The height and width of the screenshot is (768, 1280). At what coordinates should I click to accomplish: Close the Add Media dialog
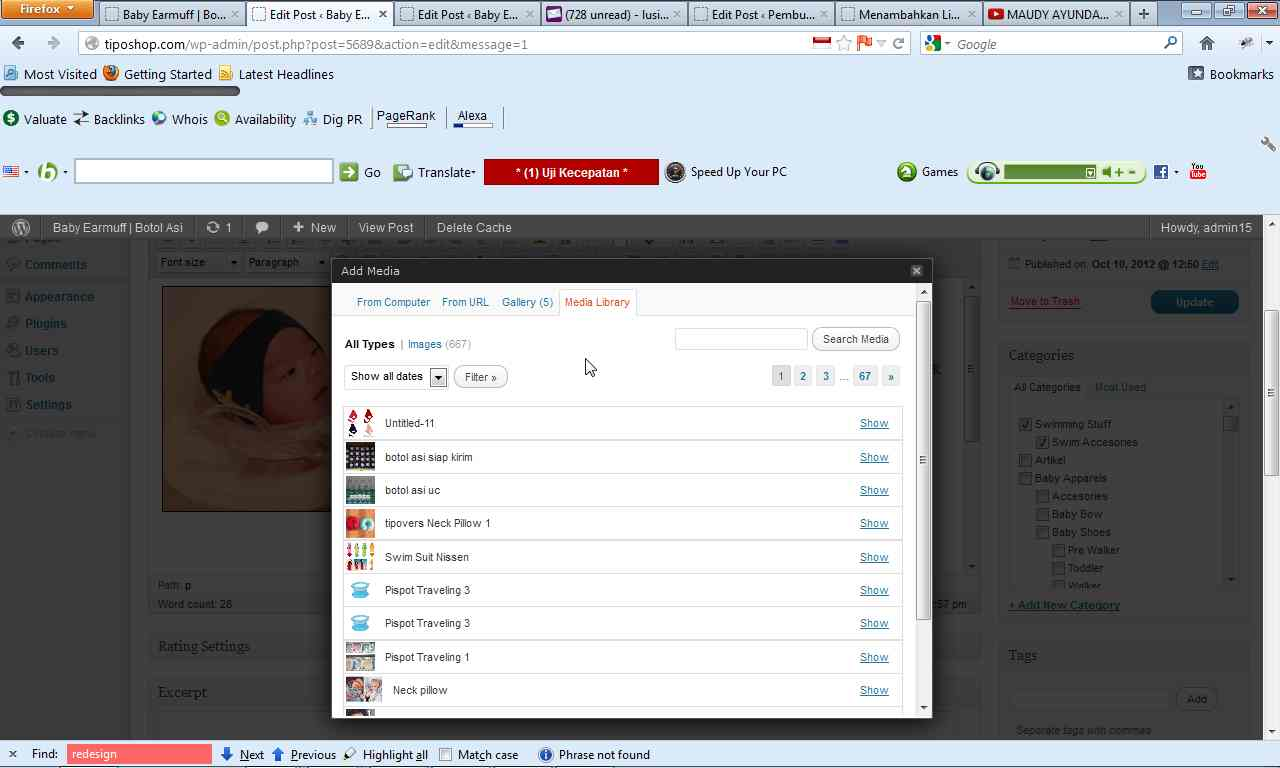(916, 271)
